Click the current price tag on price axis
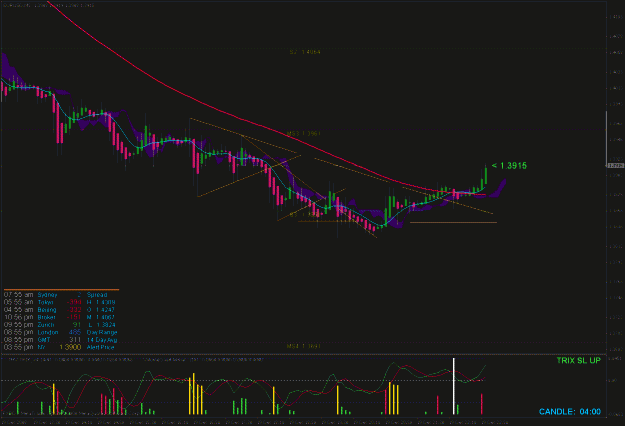 615,165
